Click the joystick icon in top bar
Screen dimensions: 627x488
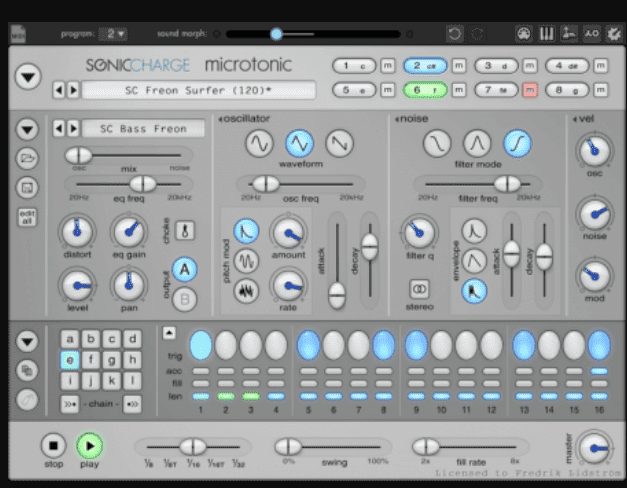569,34
